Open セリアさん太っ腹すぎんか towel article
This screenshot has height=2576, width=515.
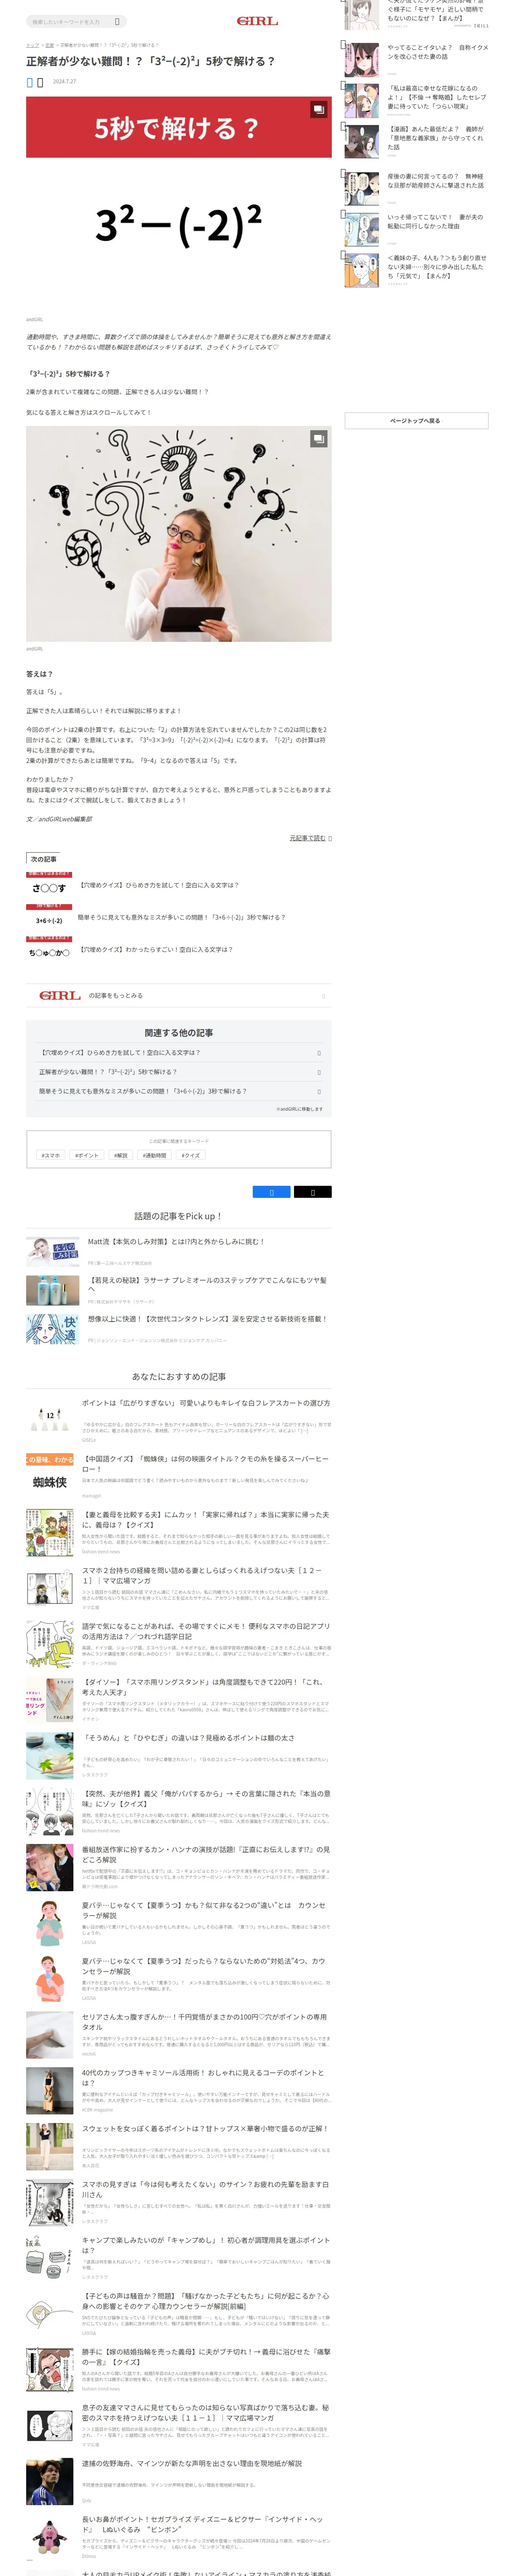[x=204, y=2022]
